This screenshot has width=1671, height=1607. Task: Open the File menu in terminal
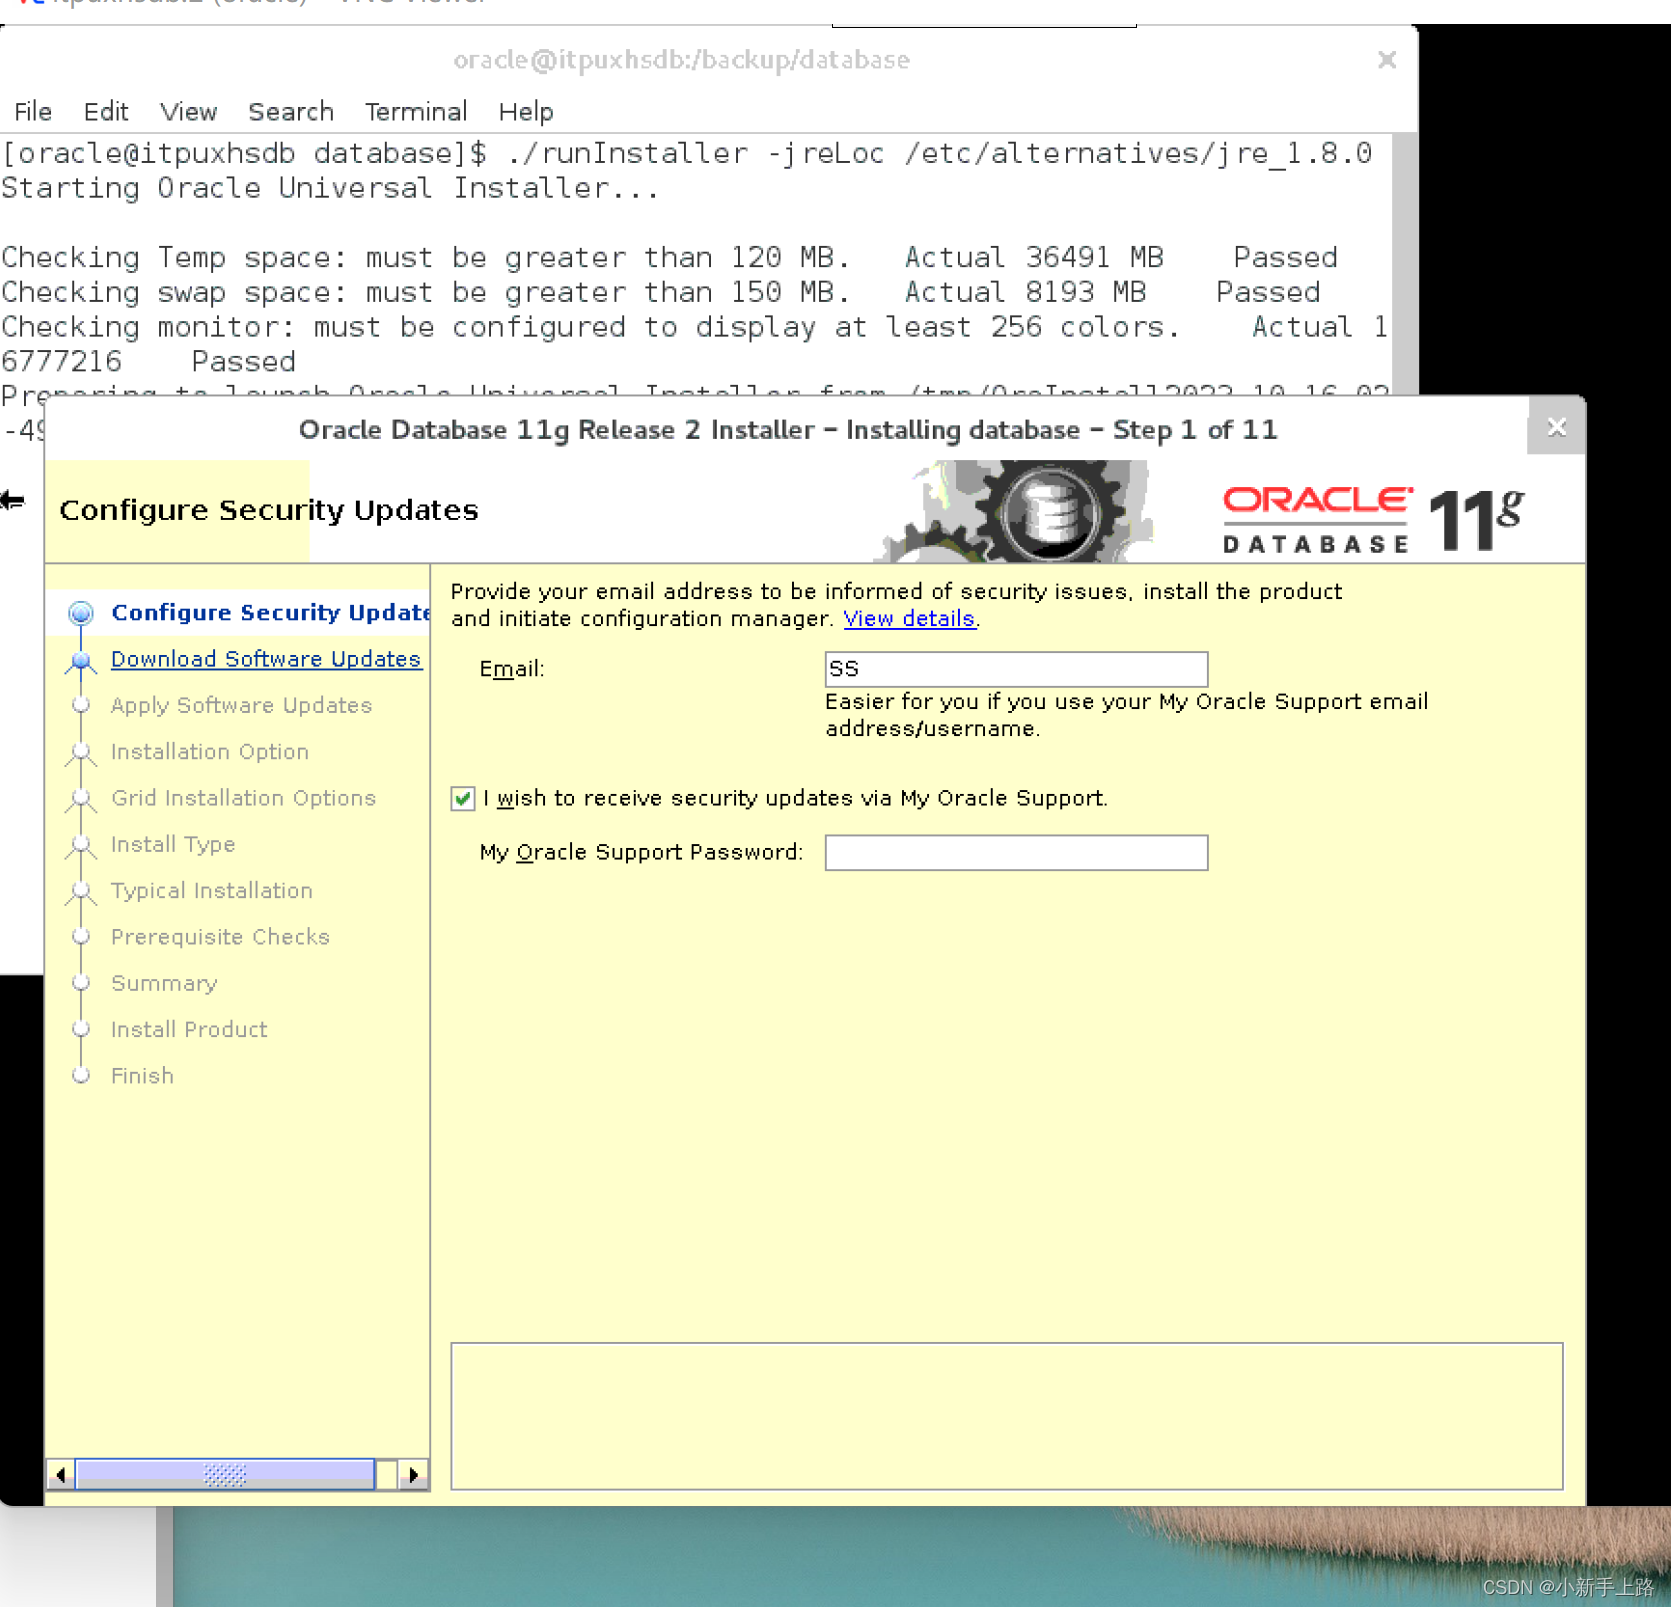33,111
